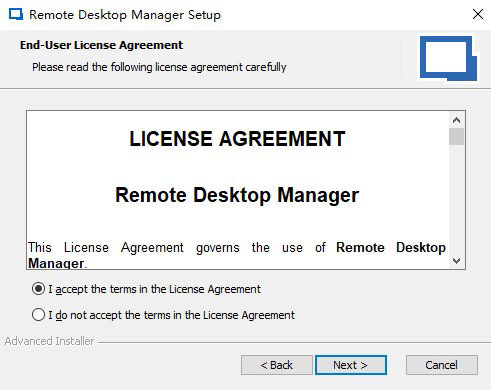Click the scrollbar track below the thumb

456,199
